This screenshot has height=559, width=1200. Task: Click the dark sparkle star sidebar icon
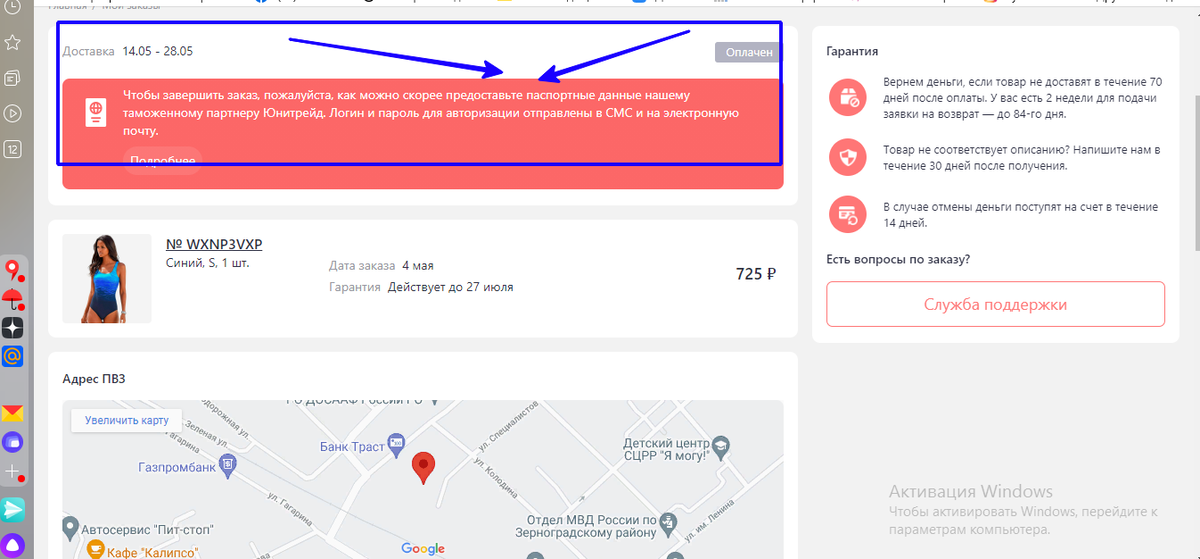13,327
